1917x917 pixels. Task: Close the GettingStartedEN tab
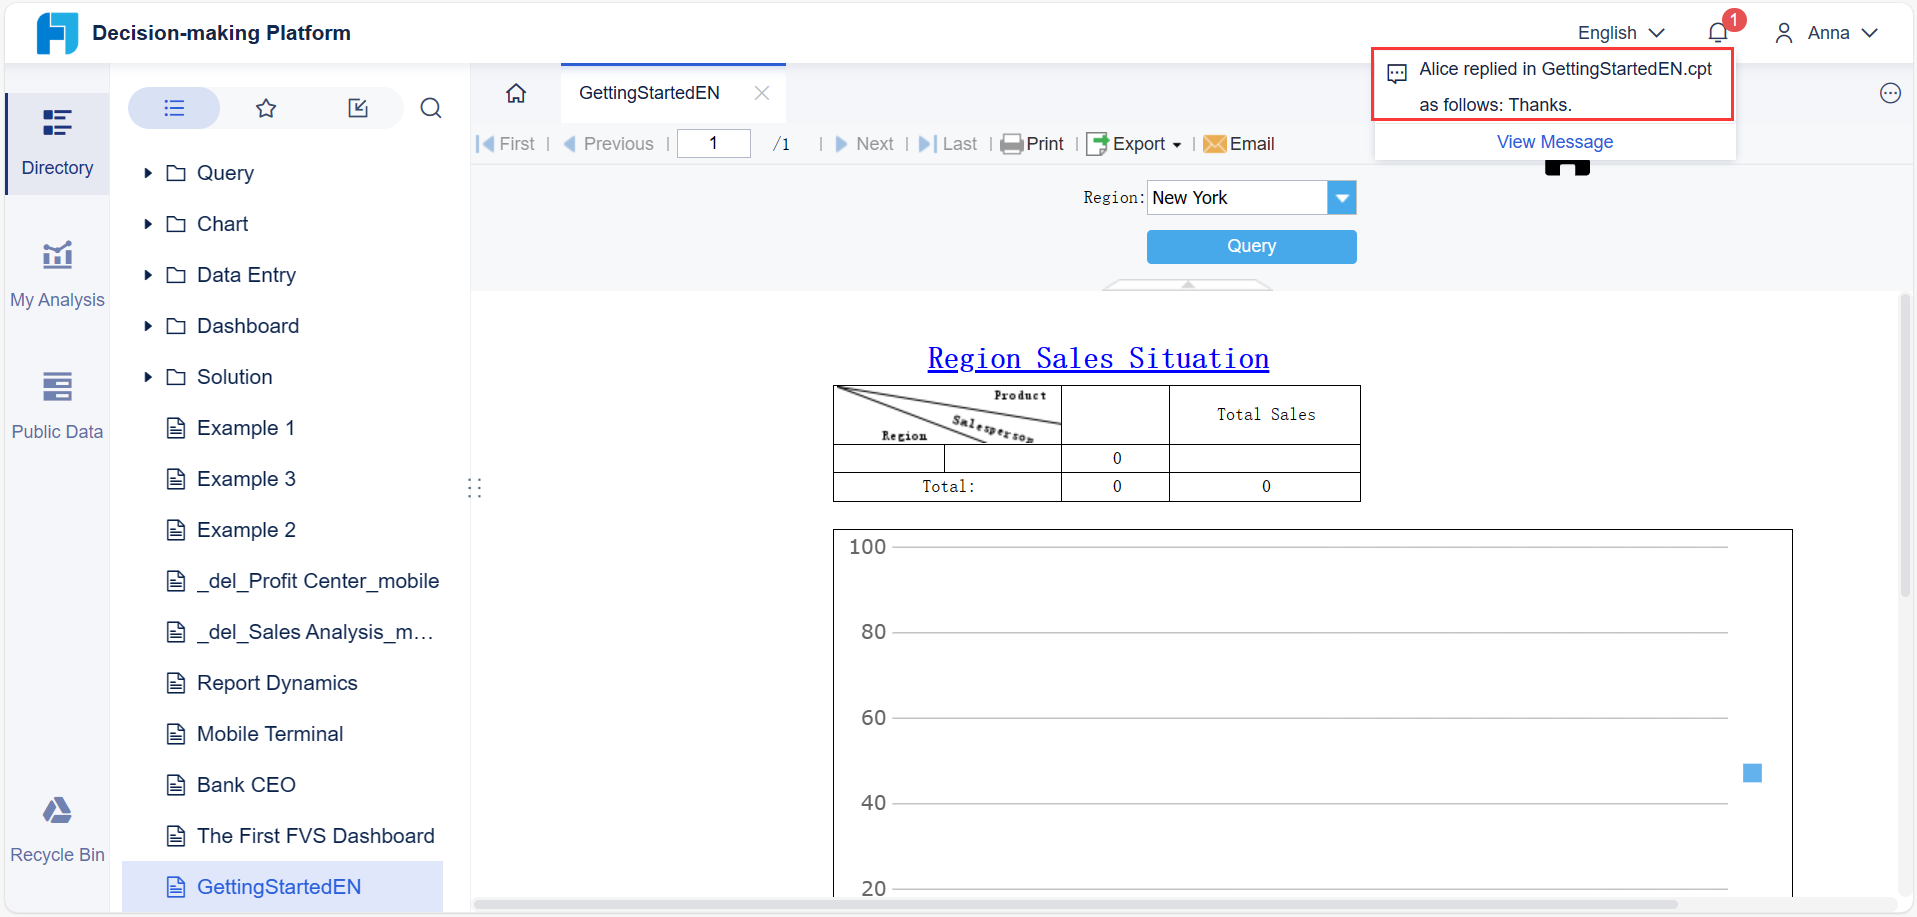coord(762,93)
